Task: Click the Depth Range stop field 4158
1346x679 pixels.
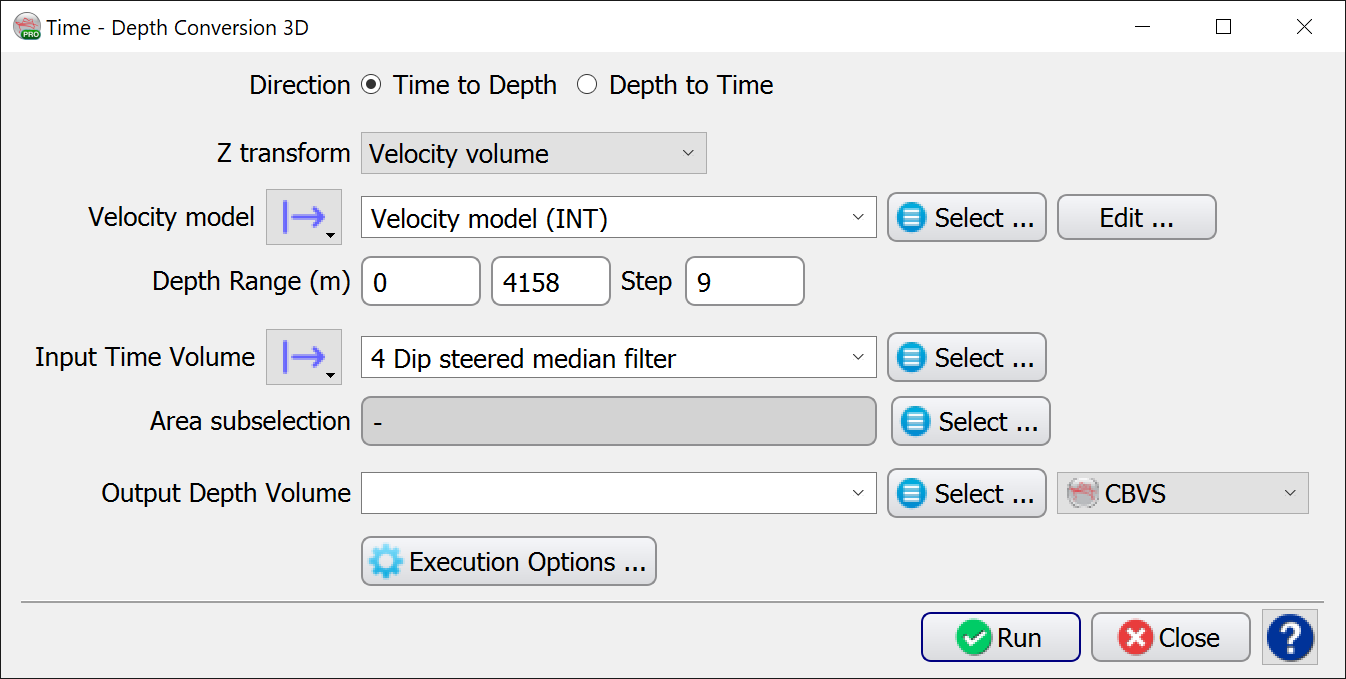Action: coord(550,282)
